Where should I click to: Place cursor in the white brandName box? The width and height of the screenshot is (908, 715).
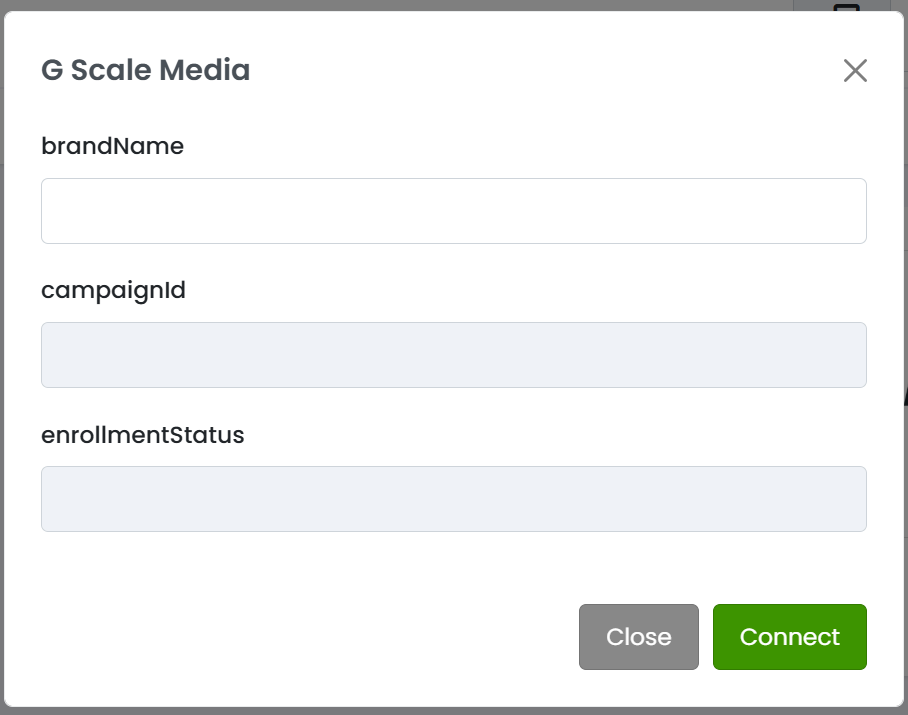453,211
